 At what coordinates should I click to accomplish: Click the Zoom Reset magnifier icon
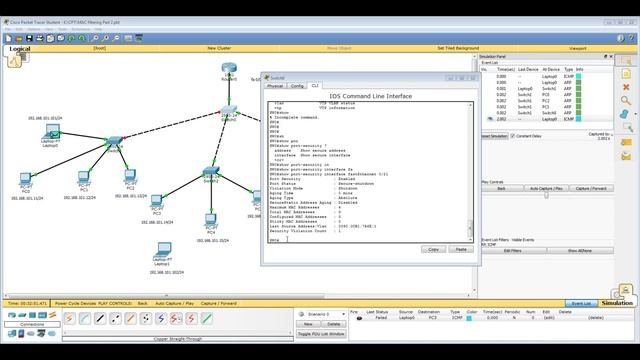[105, 38]
